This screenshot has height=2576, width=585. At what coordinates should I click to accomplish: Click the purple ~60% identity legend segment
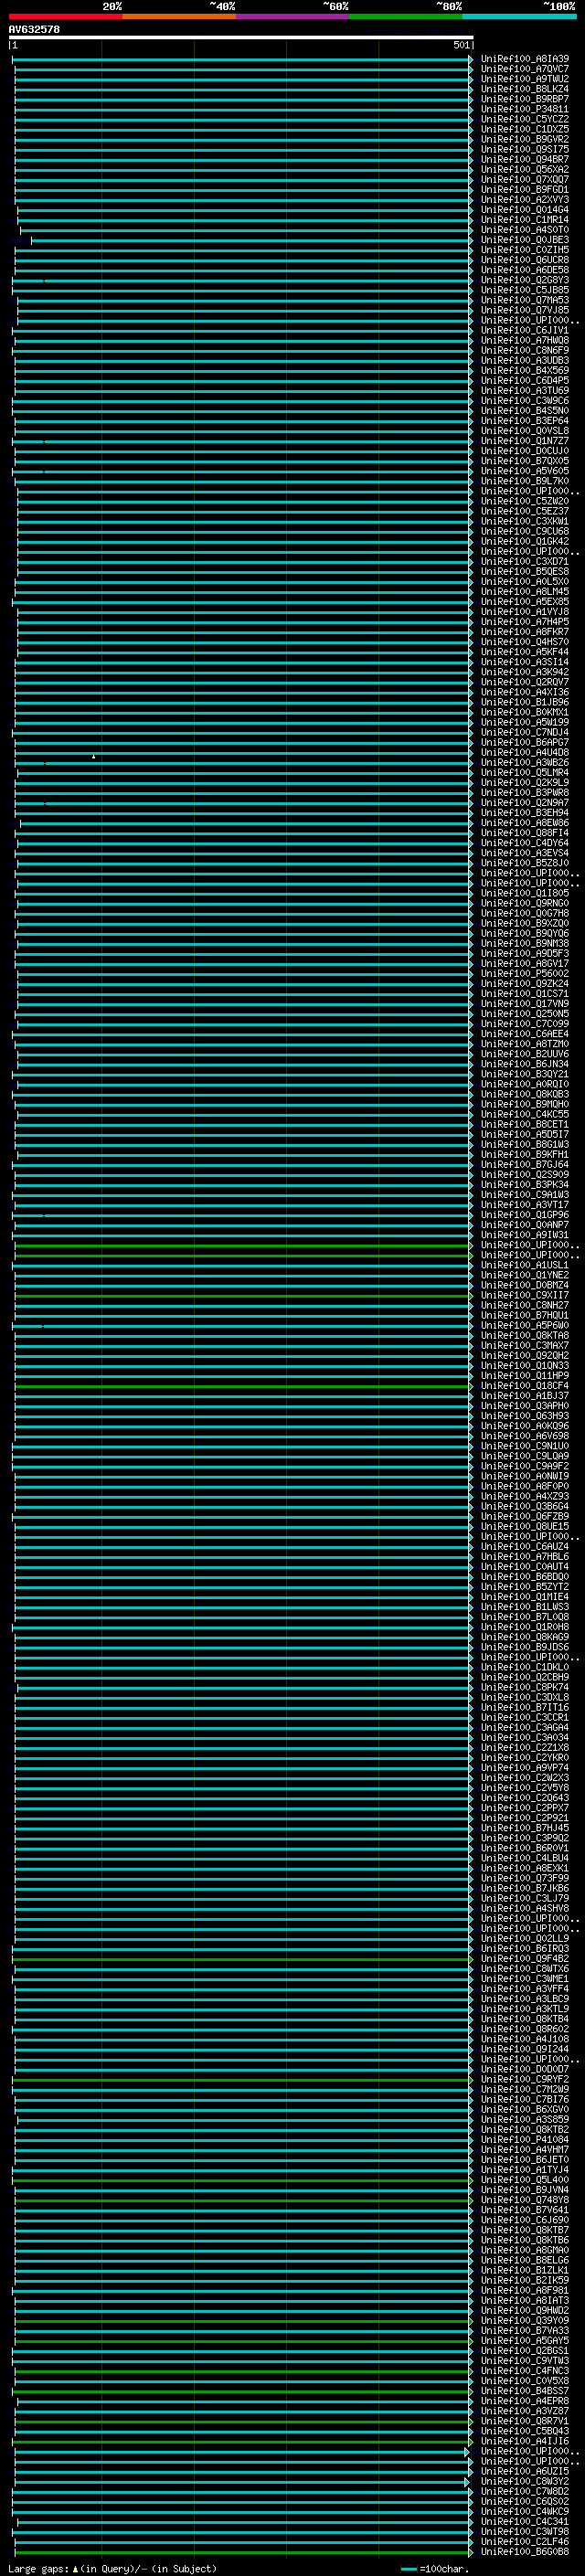pyautogui.click(x=292, y=16)
